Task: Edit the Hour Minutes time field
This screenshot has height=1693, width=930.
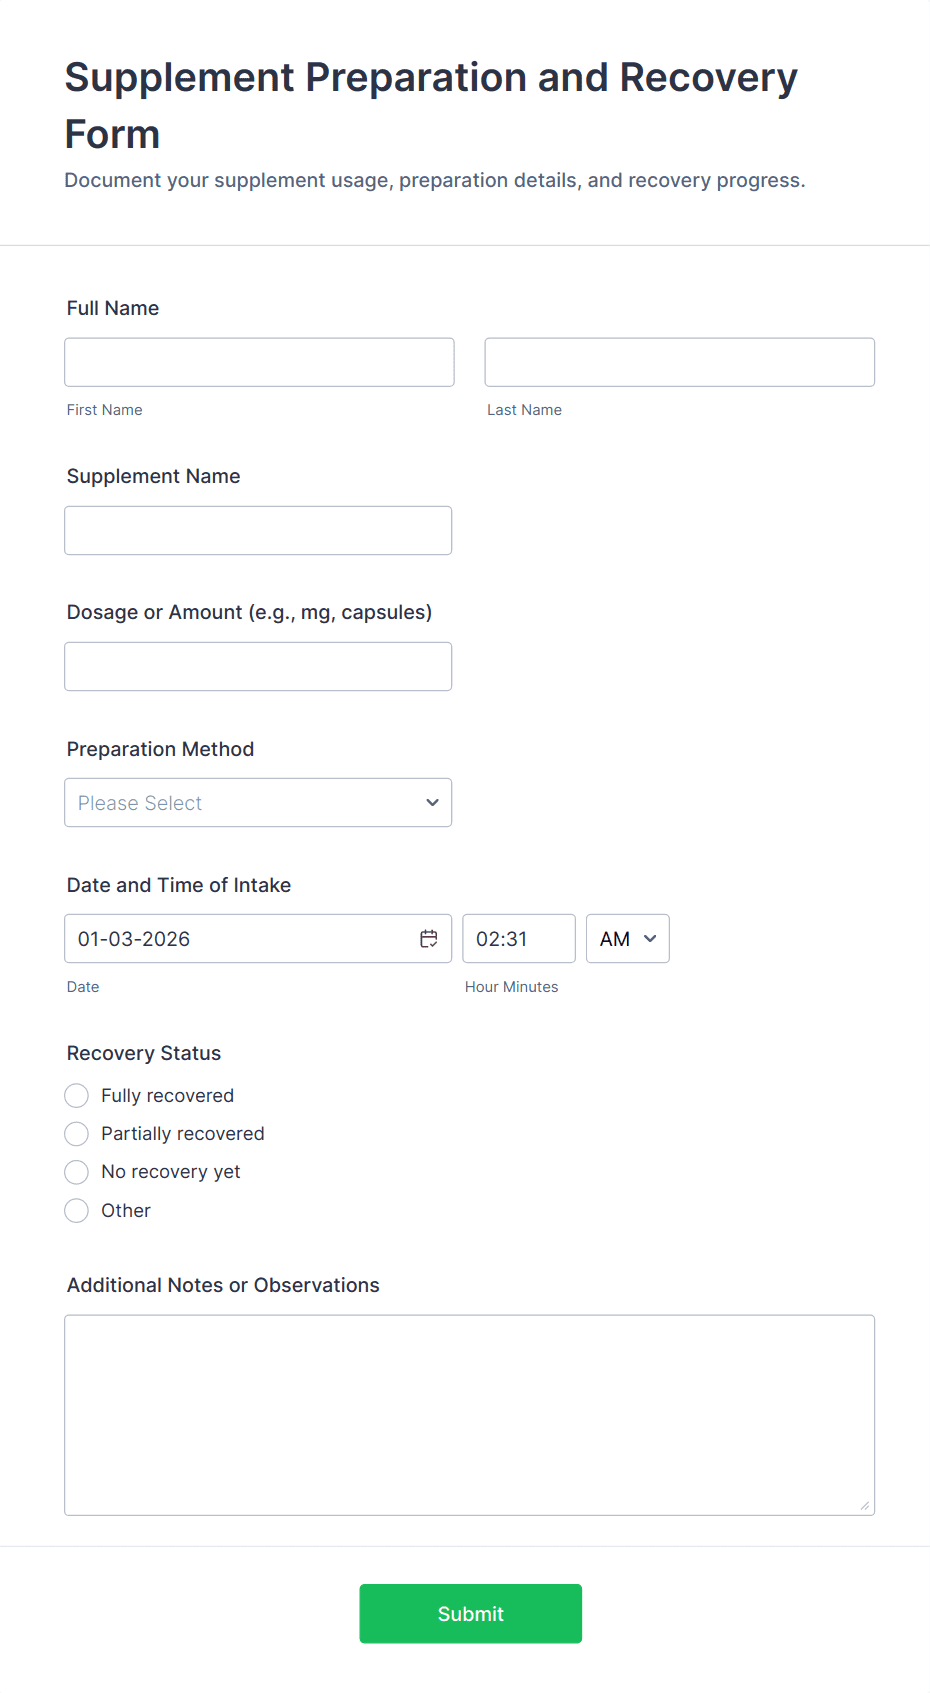Action: [x=518, y=939]
